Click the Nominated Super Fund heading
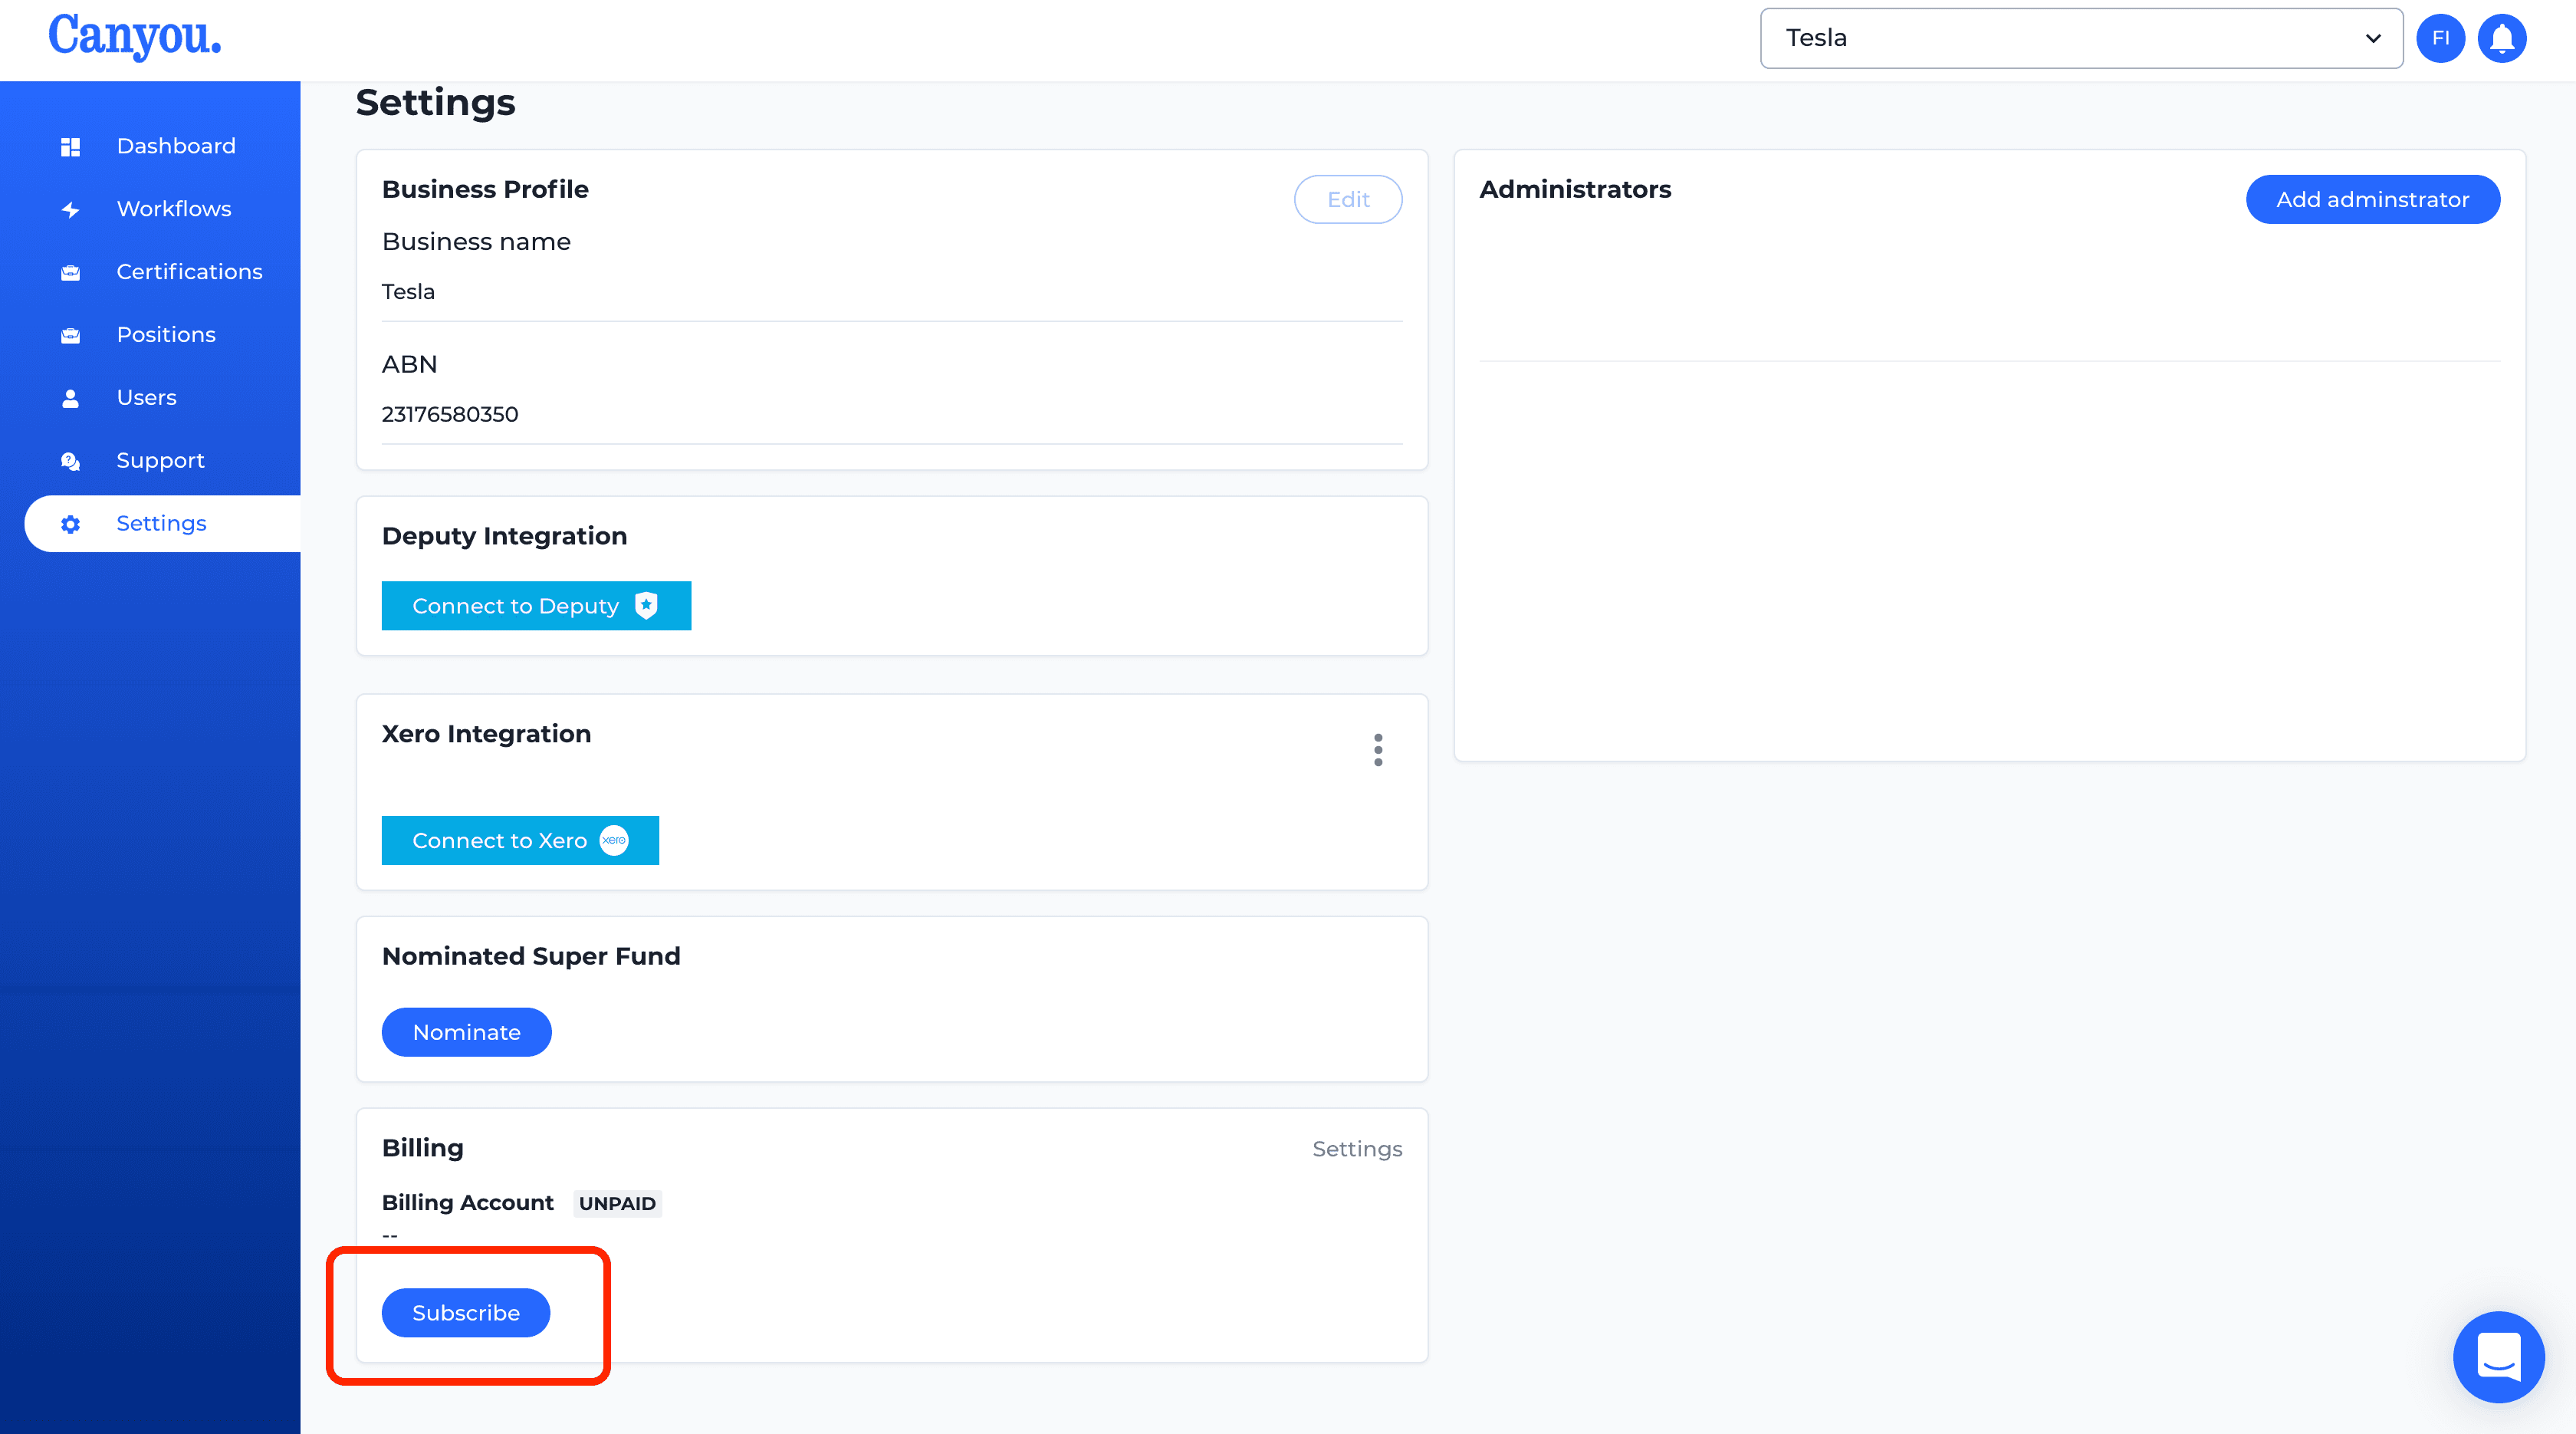 point(531,956)
